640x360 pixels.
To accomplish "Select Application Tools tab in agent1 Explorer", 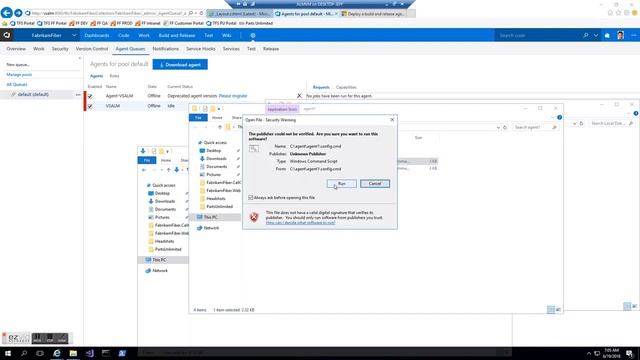I will [282, 109].
